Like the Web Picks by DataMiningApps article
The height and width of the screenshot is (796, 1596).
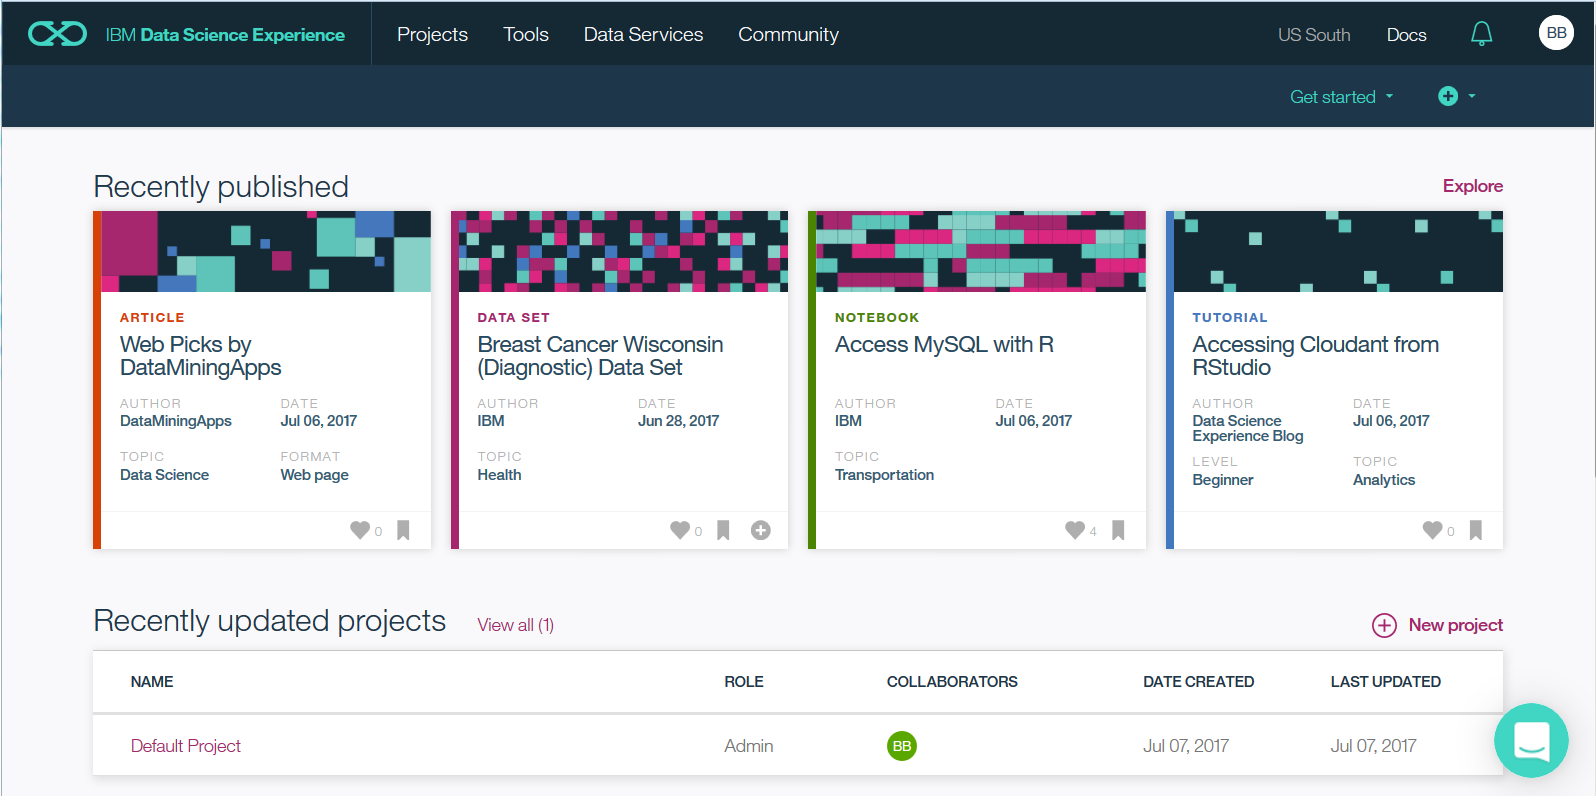(x=360, y=530)
